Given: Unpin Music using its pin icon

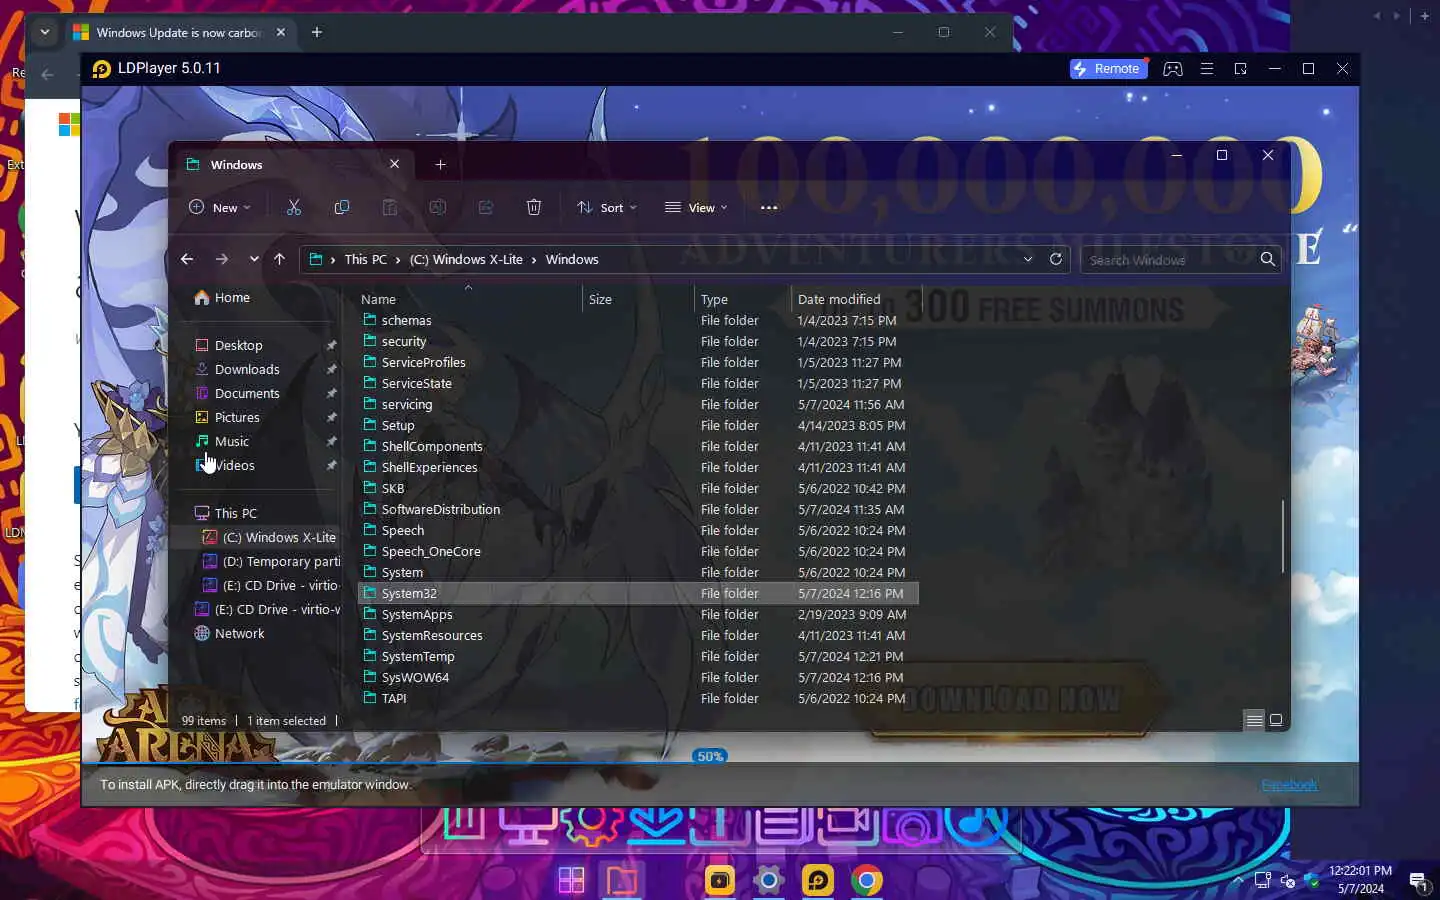Looking at the screenshot, I should [331, 441].
